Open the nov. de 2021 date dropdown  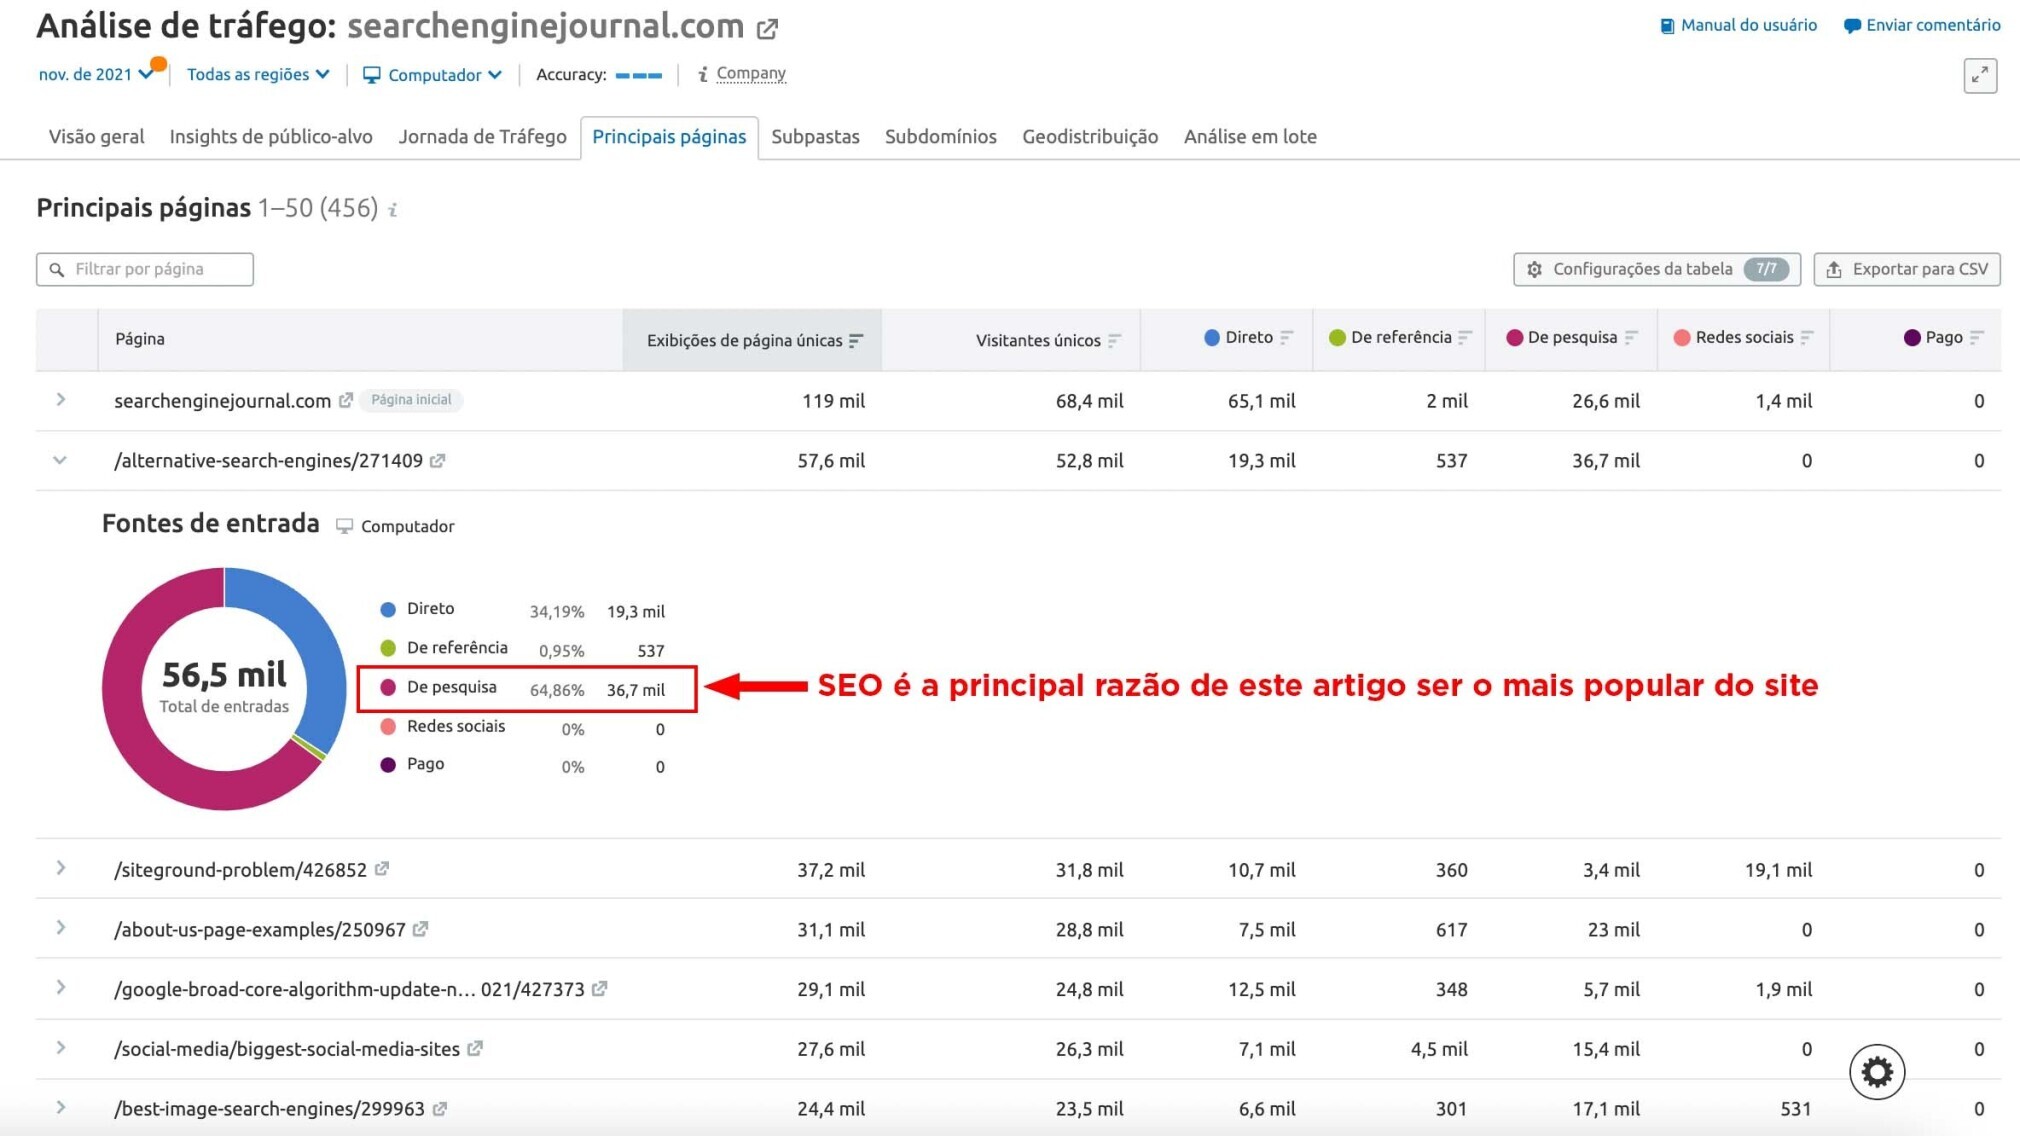pos(96,74)
